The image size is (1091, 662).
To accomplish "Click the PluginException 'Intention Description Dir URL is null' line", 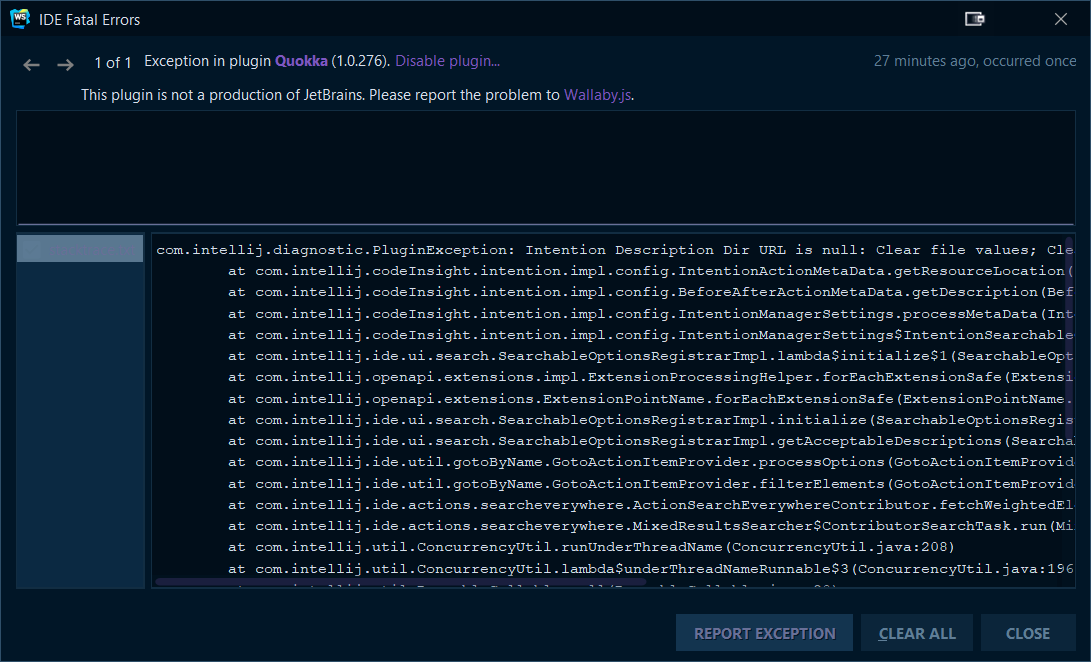I will click(x=614, y=250).
